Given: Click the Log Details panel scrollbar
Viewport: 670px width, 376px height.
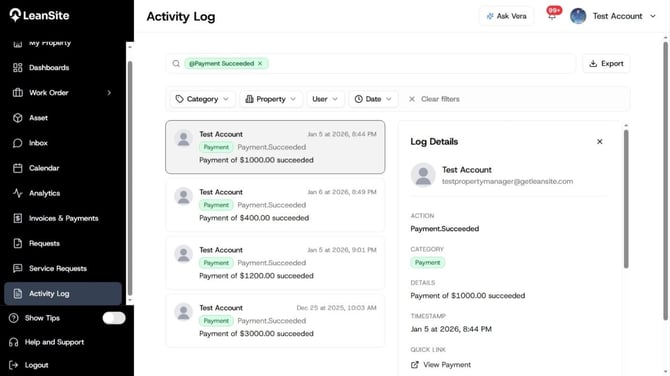Looking at the screenshot, I should [626, 199].
